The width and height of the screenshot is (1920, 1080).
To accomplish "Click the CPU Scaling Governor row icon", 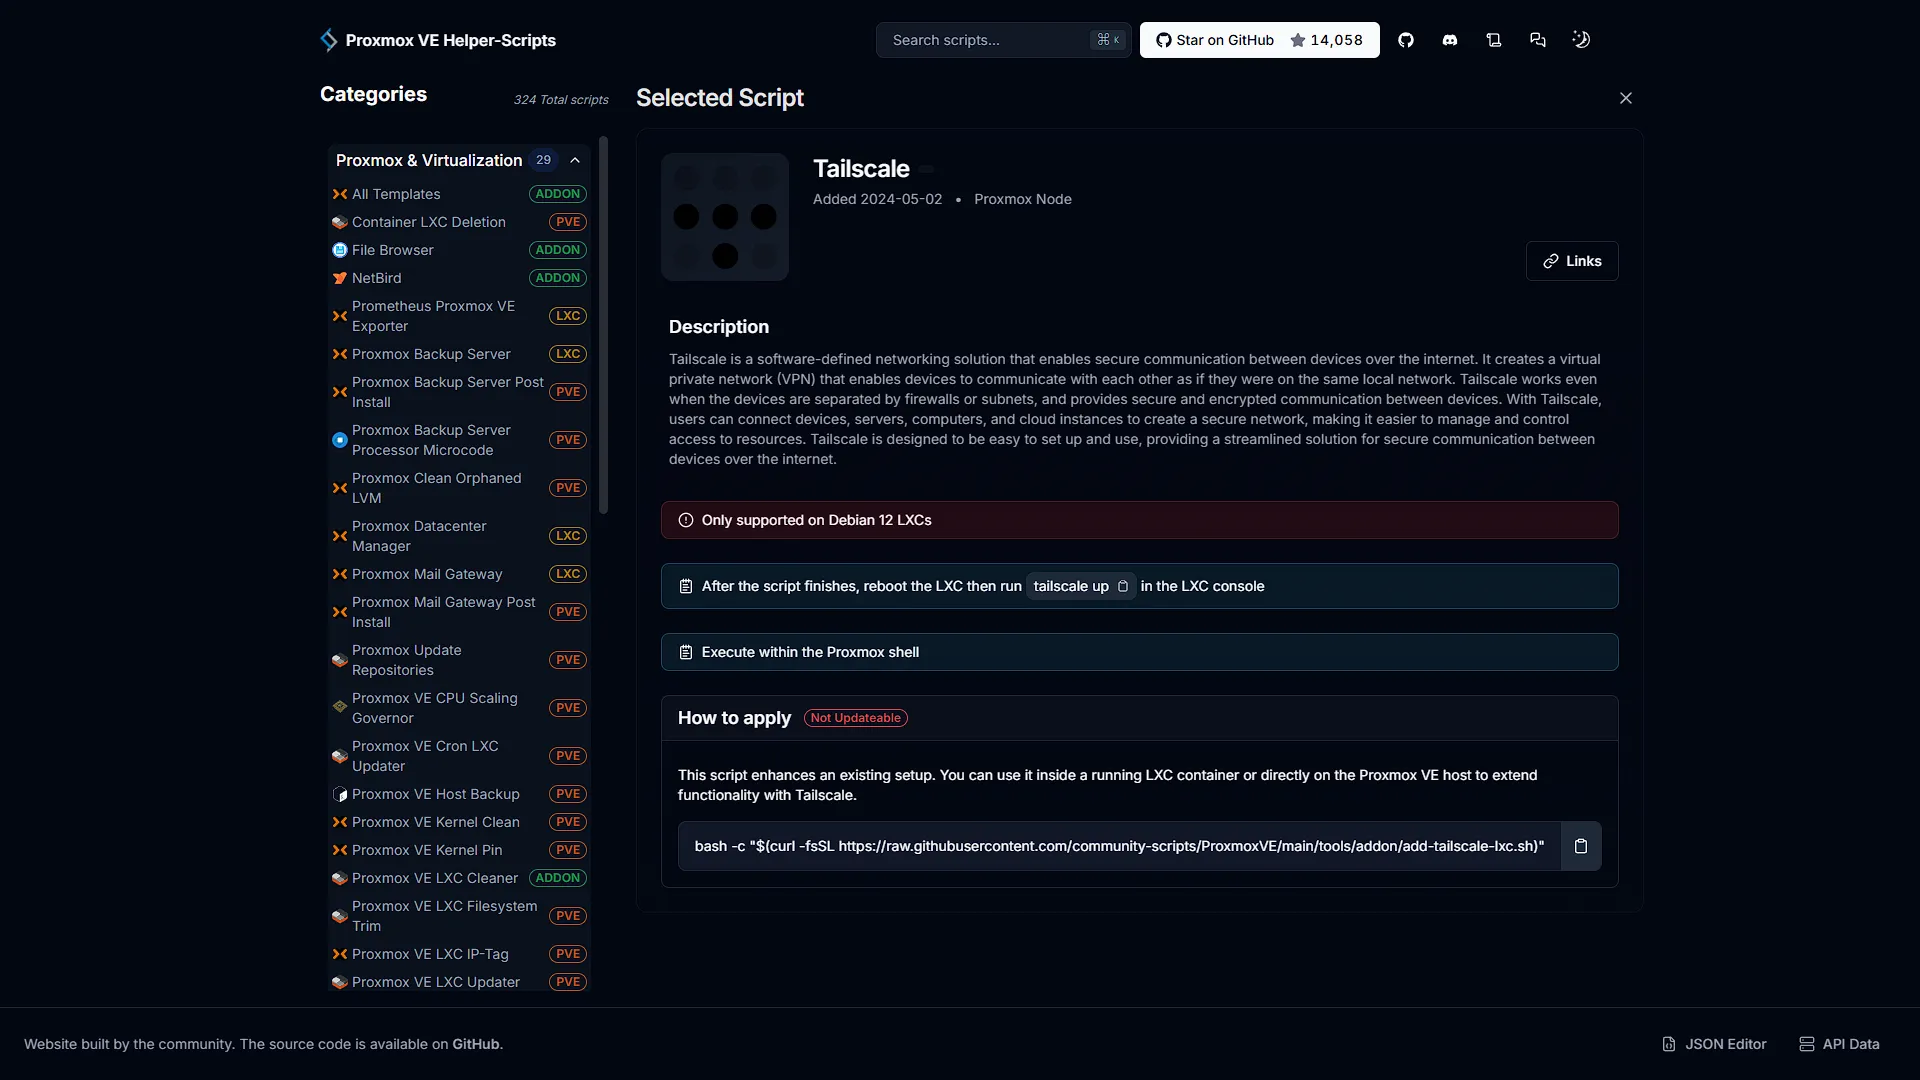I will pyautogui.click(x=340, y=706).
